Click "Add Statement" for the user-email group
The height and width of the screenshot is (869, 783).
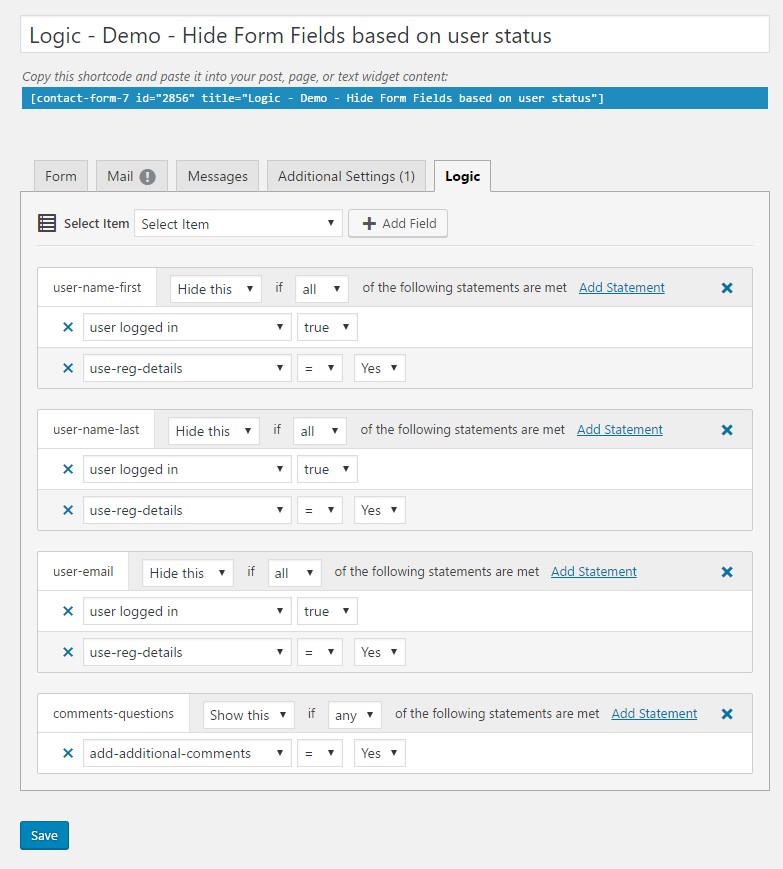[x=593, y=571]
